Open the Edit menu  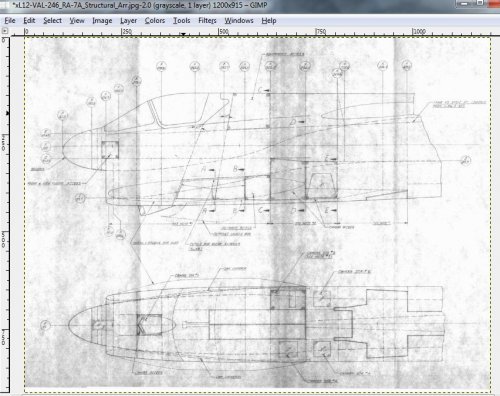pos(29,21)
